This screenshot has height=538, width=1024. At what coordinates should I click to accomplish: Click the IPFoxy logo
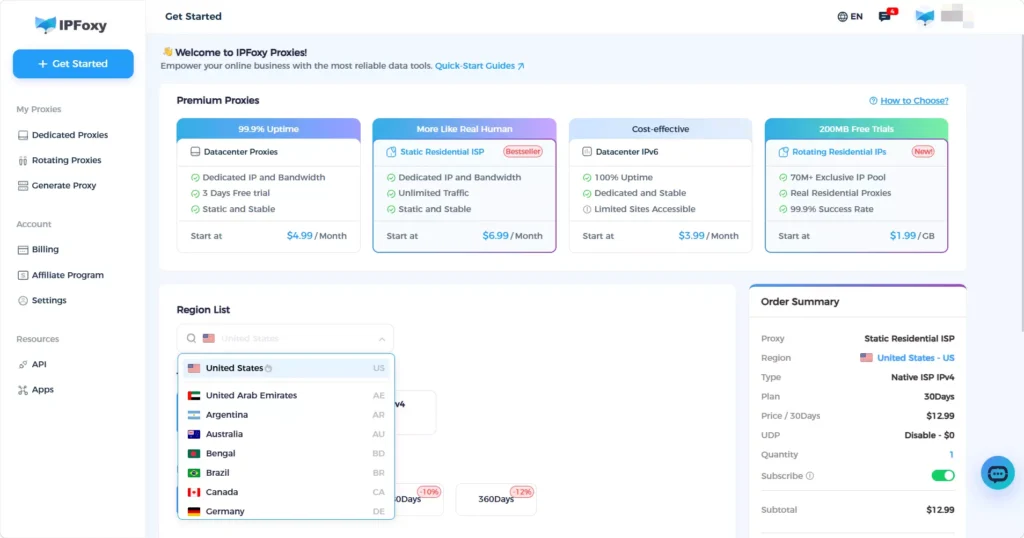click(71, 25)
